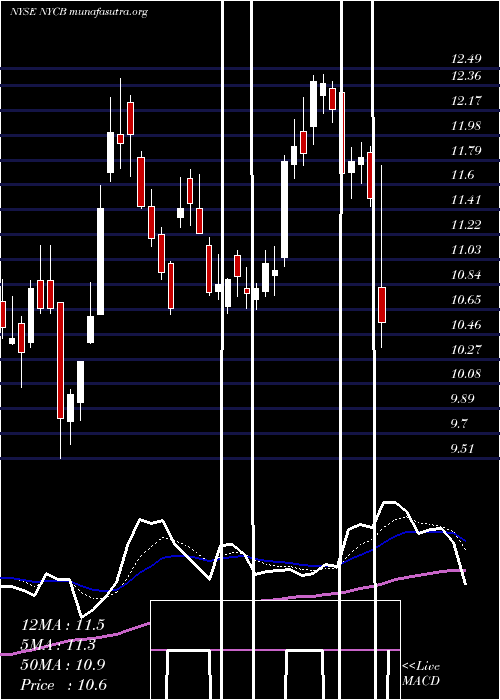The width and height of the screenshot is (500, 700).
Task: Click the highest white candle near 12.36
Action: coord(313,104)
